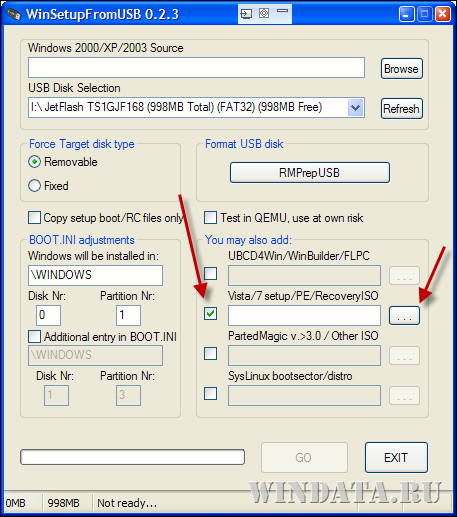Launch RMPrepUSB format tool

pyautogui.click(x=310, y=173)
